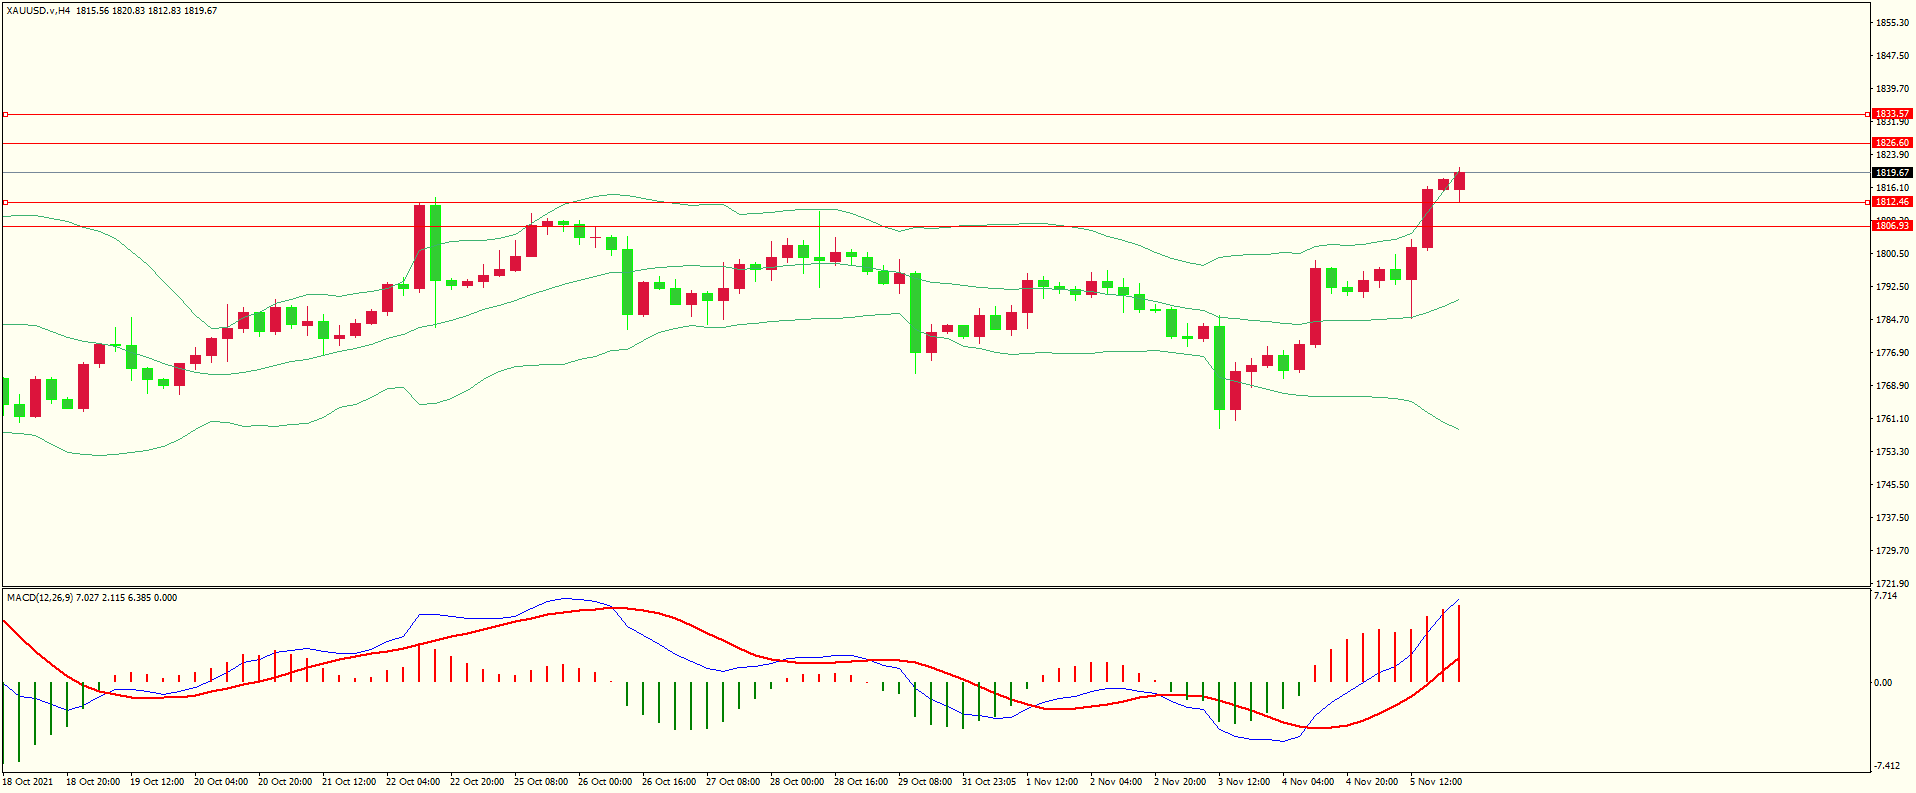Click the 1737.50 price axis label
This screenshot has width=1916, height=793.
pos(1892,518)
